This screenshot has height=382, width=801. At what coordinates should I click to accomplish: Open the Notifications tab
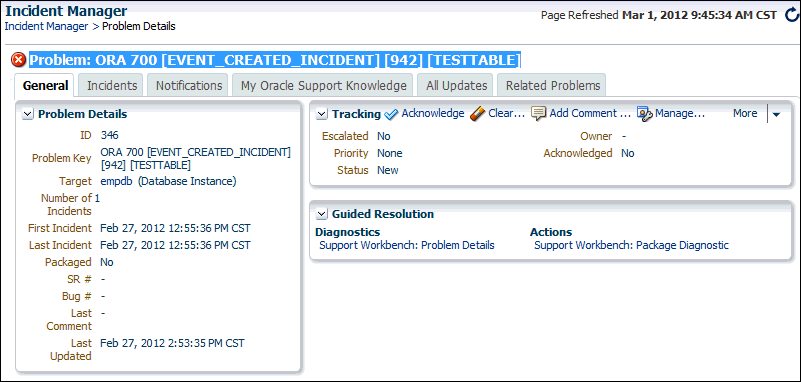click(189, 85)
